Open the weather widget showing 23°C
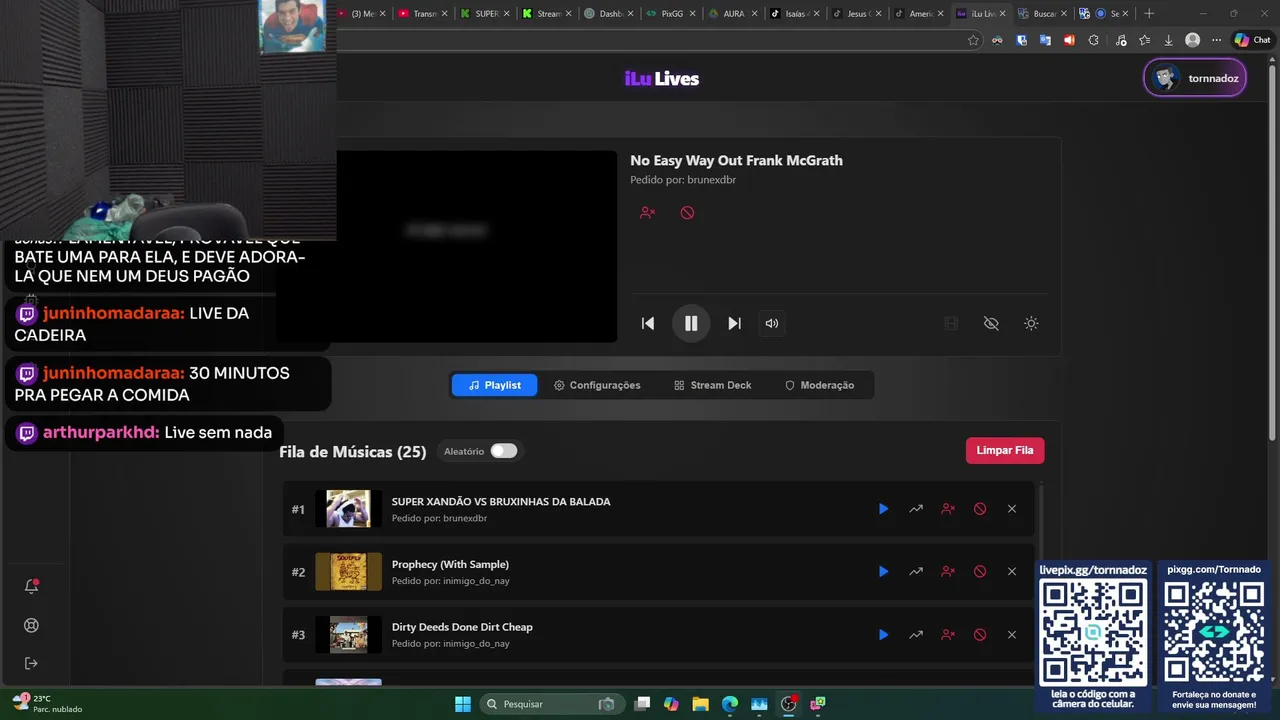This screenshot has height=720, width=1280. [x=47, y=704]
